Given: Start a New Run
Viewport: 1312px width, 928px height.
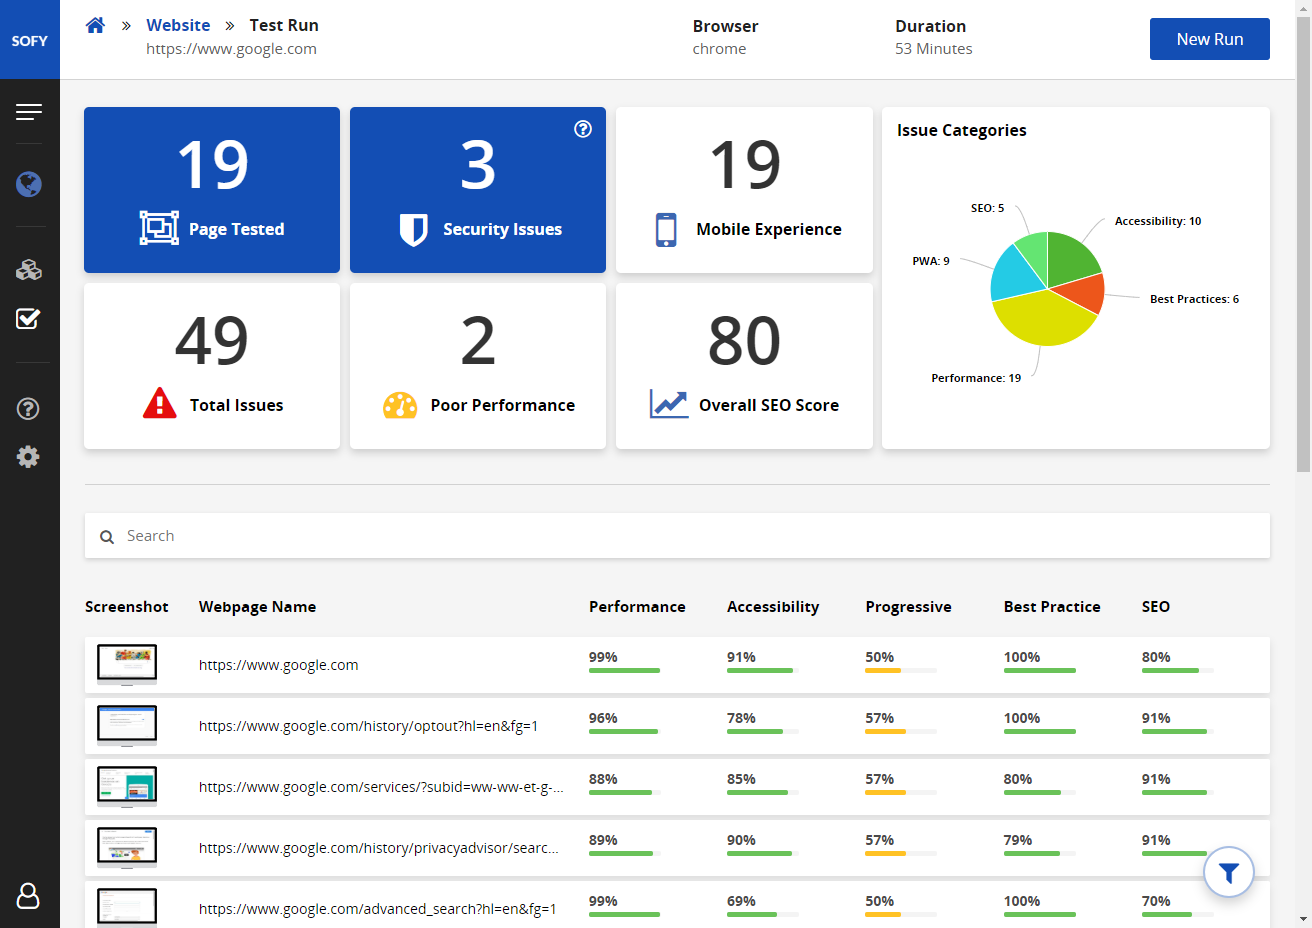Looking at the screenshot, I should (1210, 39).
